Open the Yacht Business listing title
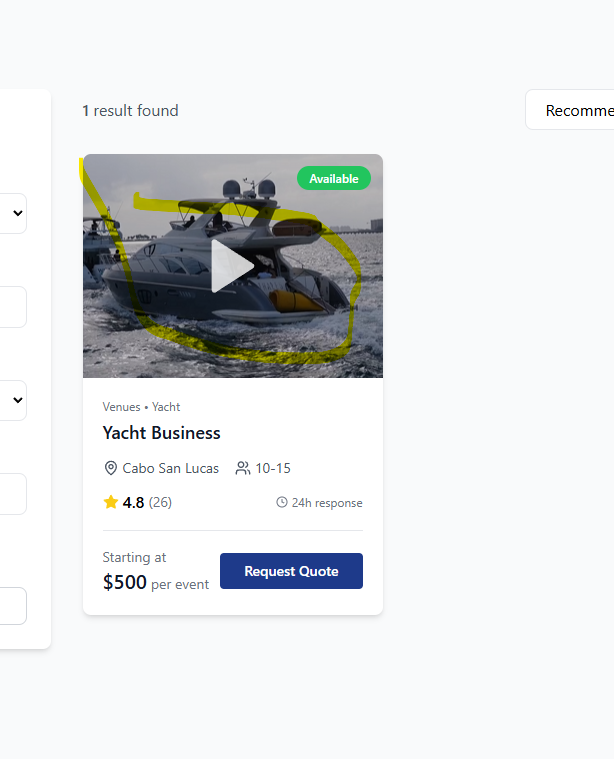This screenshot has width=614, height=759. coord(161,433)
